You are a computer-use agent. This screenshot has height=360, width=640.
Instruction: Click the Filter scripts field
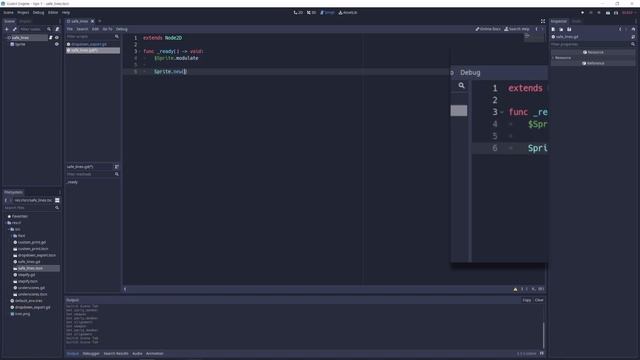click(x=93, y=36)
